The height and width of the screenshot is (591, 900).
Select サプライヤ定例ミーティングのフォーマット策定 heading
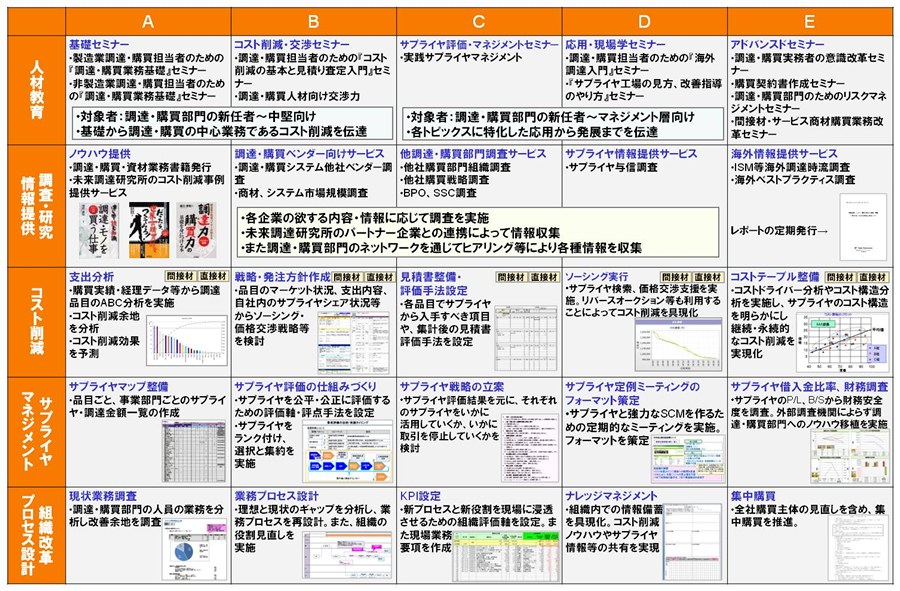633,394
